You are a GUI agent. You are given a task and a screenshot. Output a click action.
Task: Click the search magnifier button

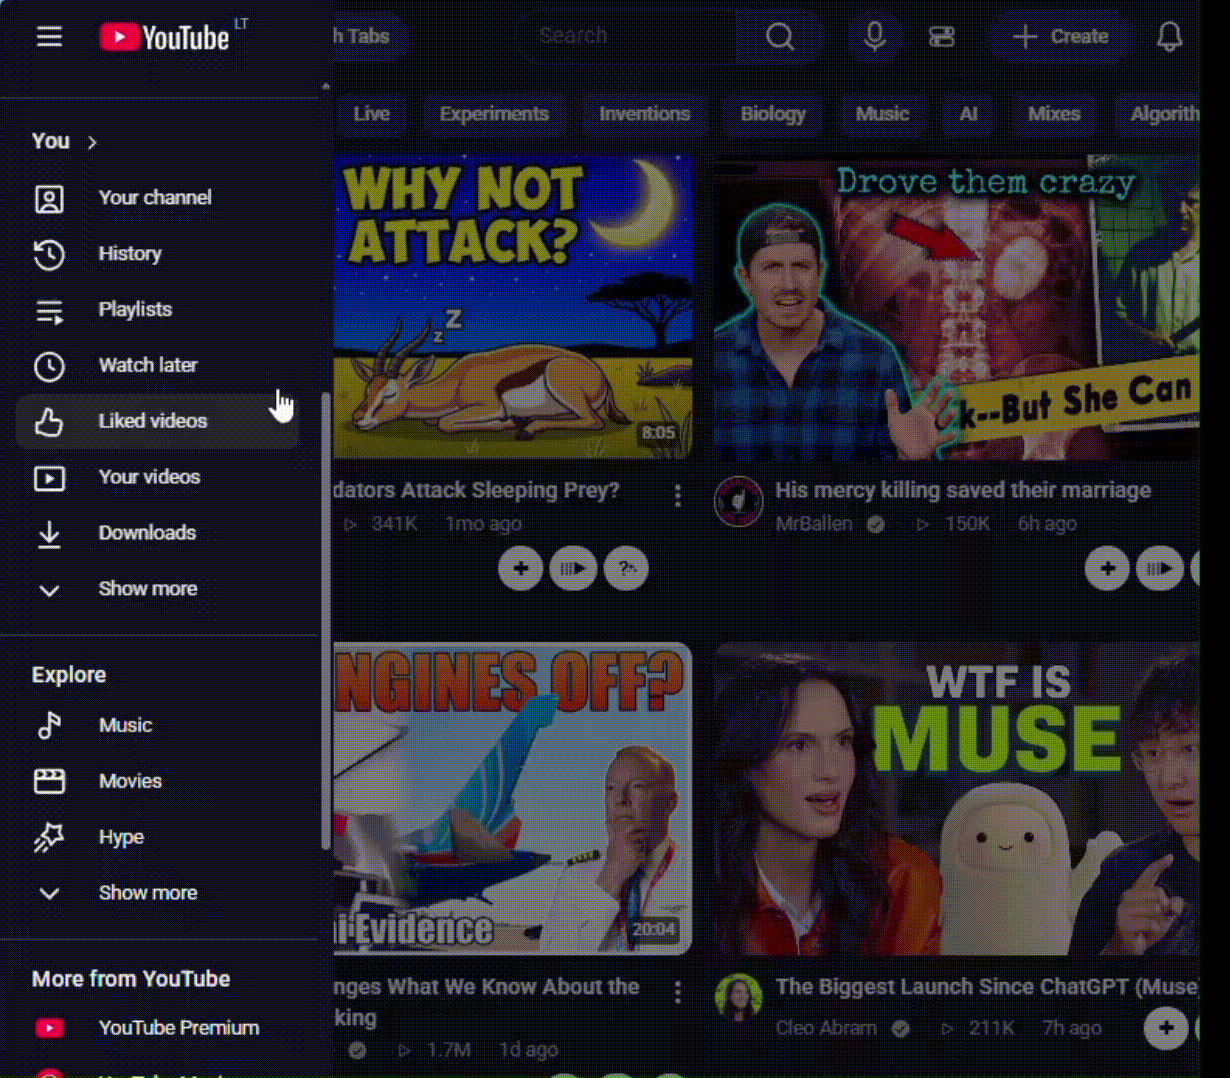pos(780,37)
